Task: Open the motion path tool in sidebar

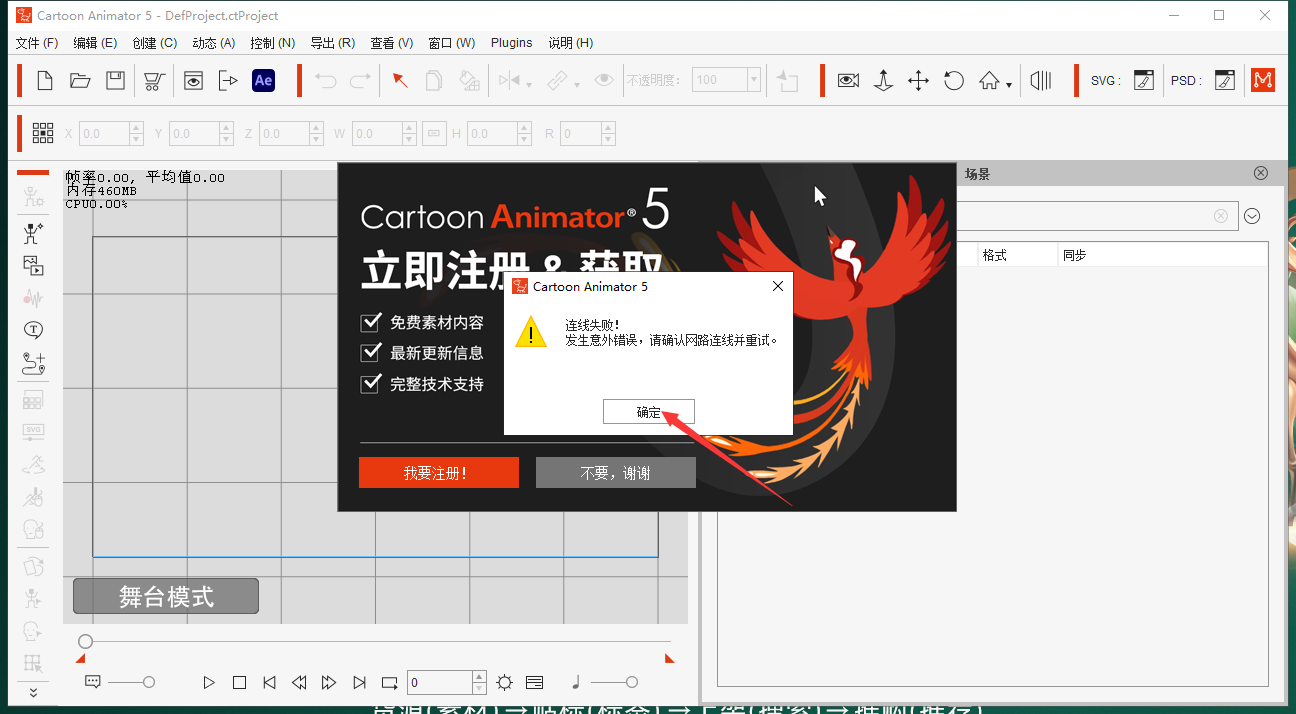Action: (33, 363)
